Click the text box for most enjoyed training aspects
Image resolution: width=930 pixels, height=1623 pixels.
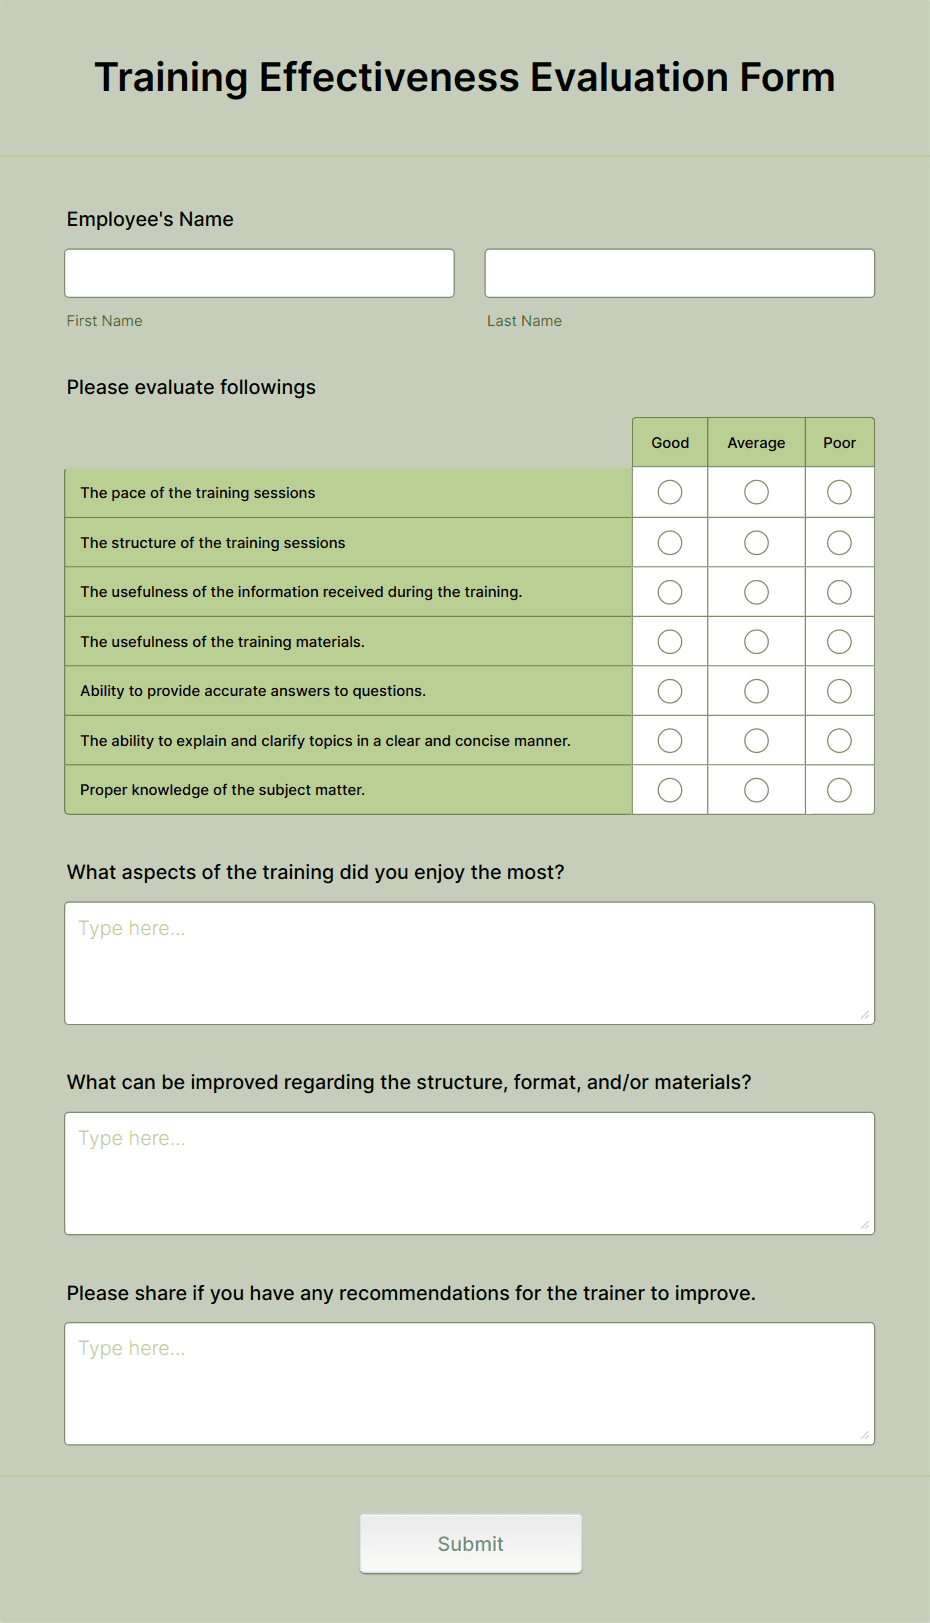click(470, 960)
